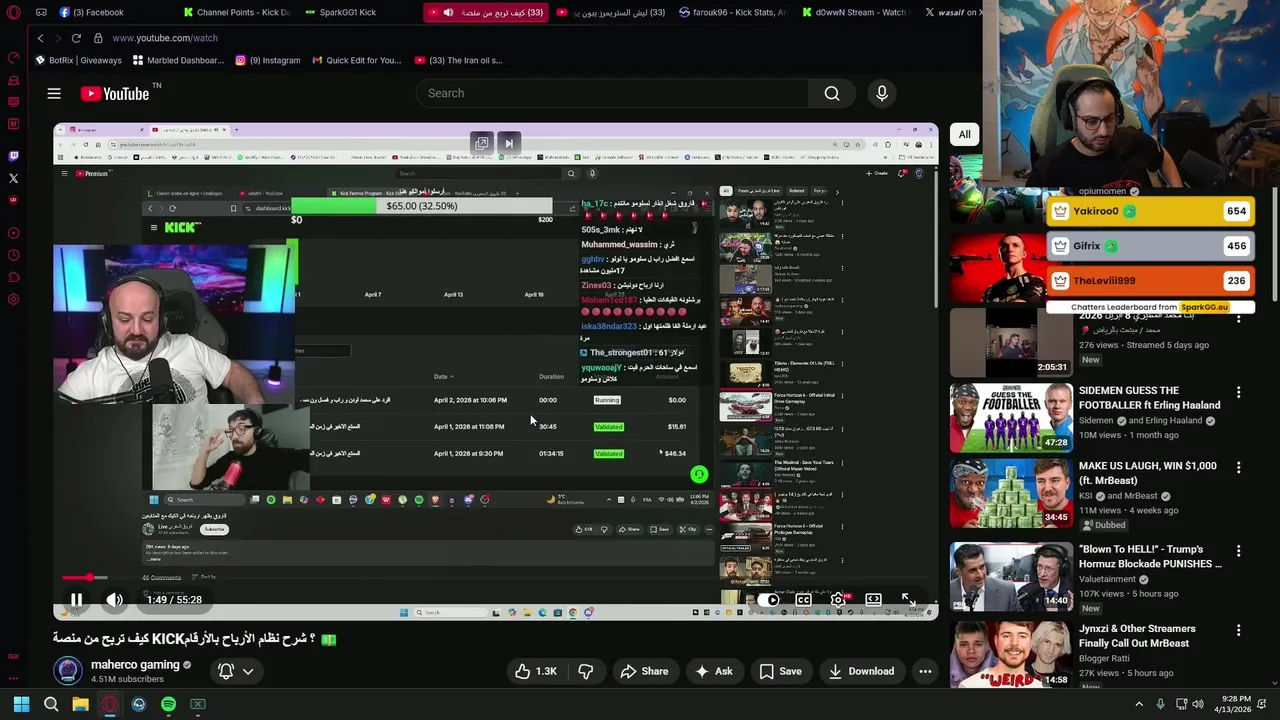Enter full screen in the video player

pyautogui.click(x=908, y=600)
